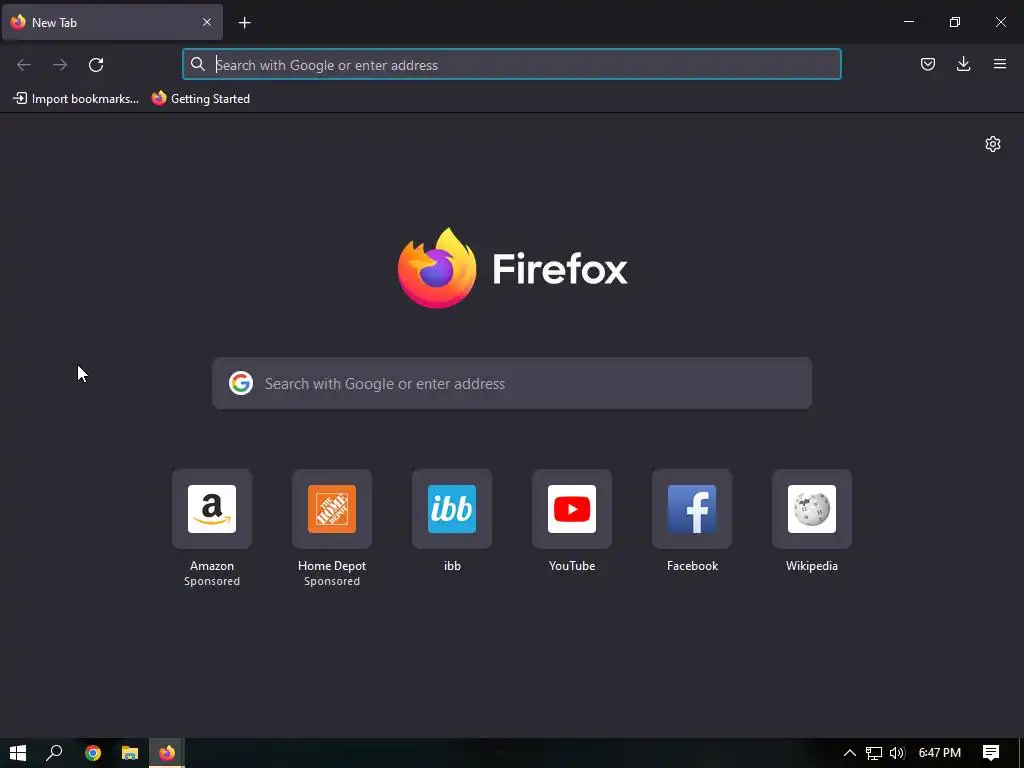Open the Downloads panel icon

pos(963,64)
